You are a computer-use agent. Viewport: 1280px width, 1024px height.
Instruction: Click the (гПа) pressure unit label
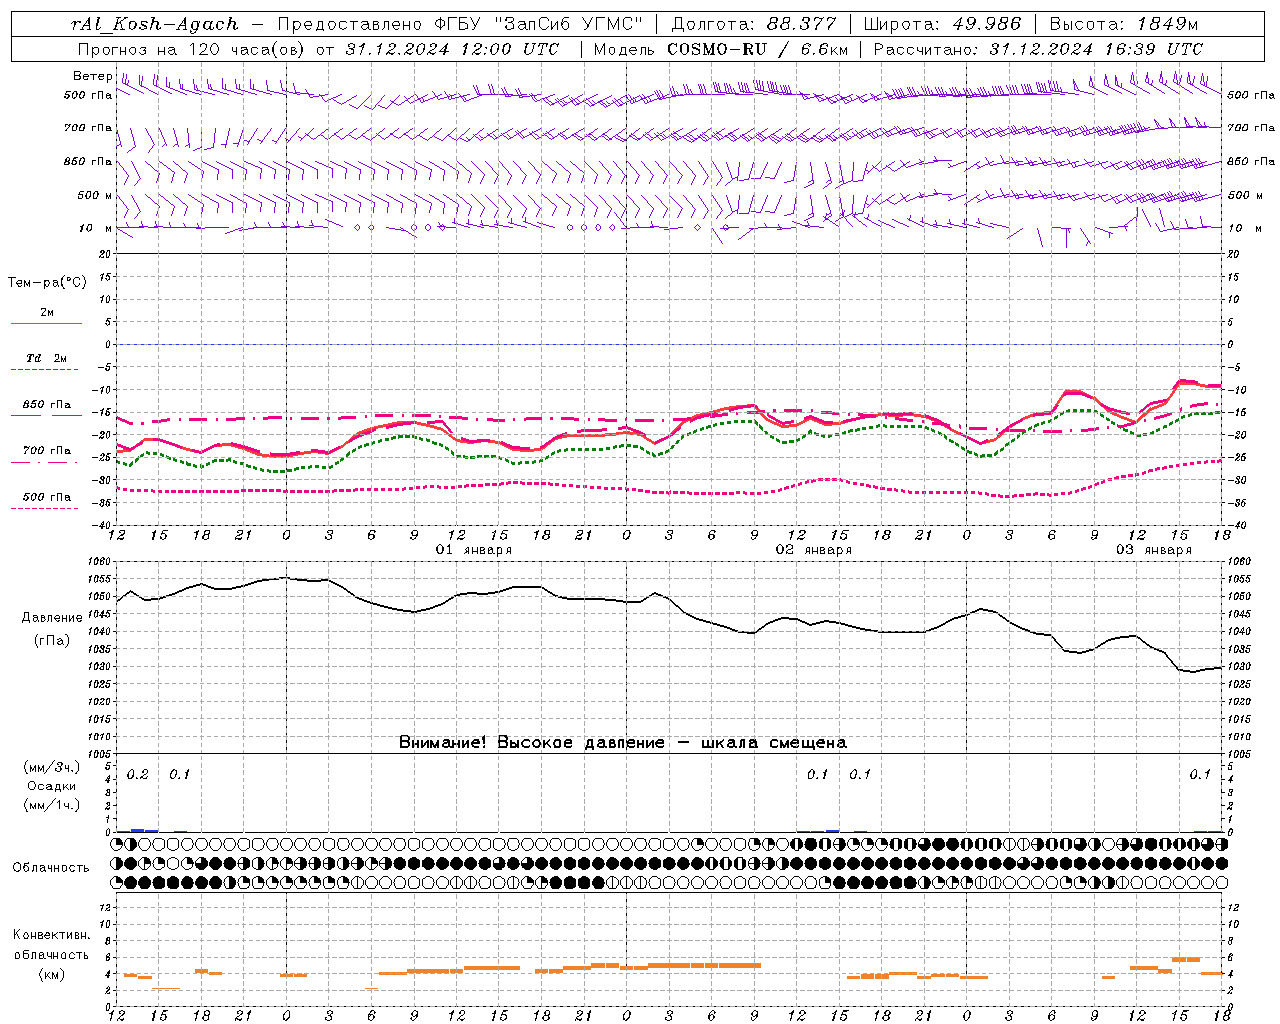[52, 641]
